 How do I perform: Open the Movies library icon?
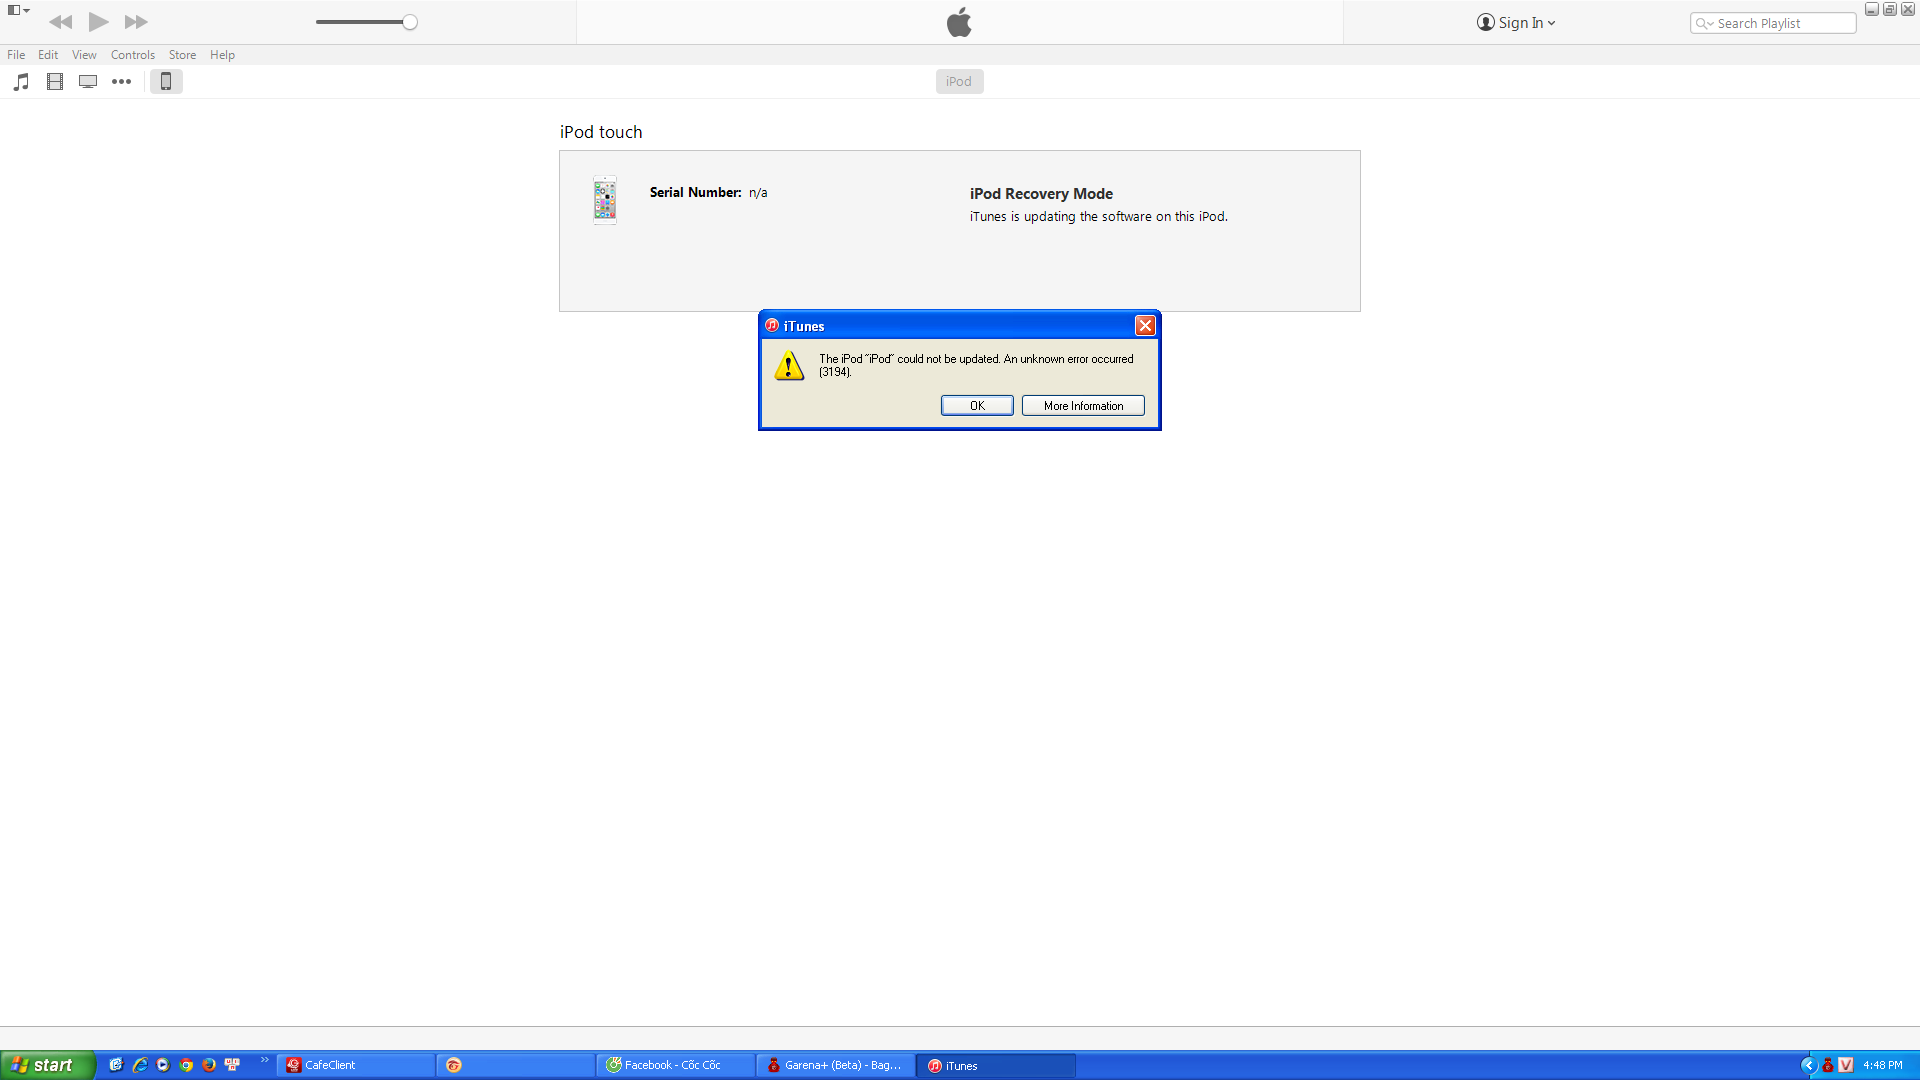tap(55, 82)
